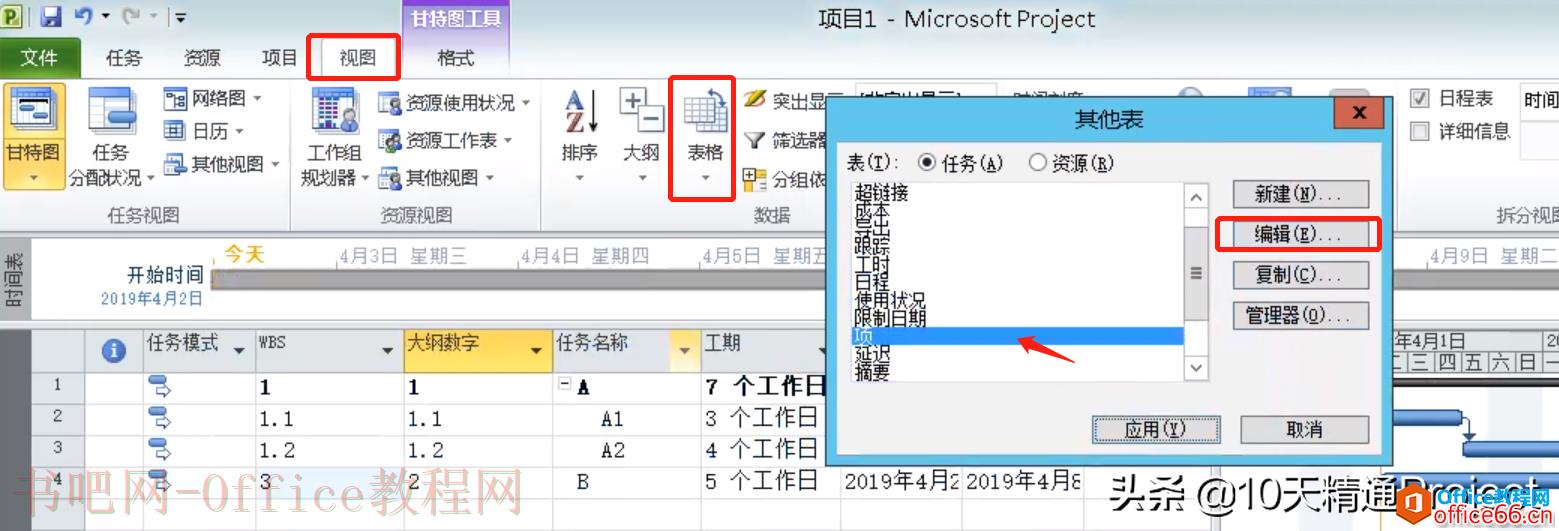This screenshot has width=1559, height=531.
Task: Open Customize Quick Access Toolbar dropdown
Action: pyautogui.click(x=180, y=17)
